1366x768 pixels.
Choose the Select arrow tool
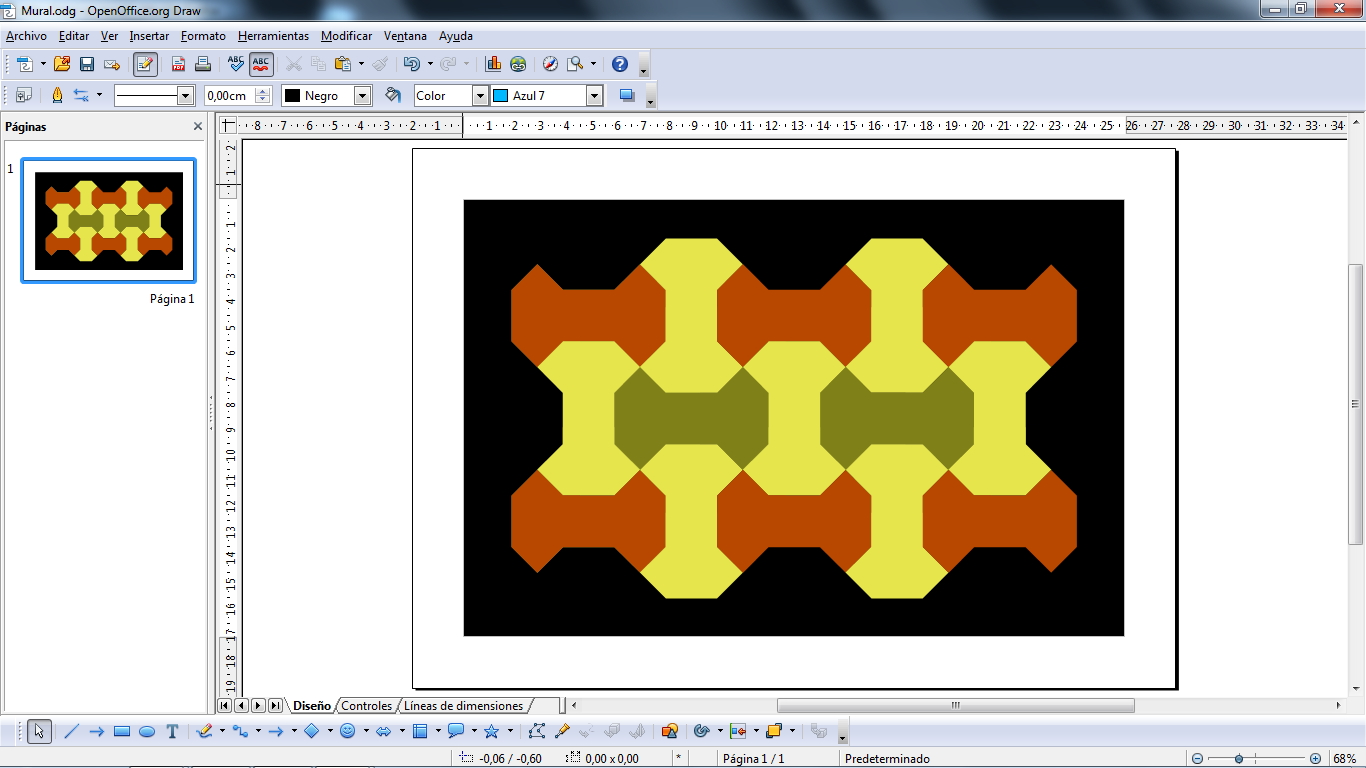(x=39, y=731)
